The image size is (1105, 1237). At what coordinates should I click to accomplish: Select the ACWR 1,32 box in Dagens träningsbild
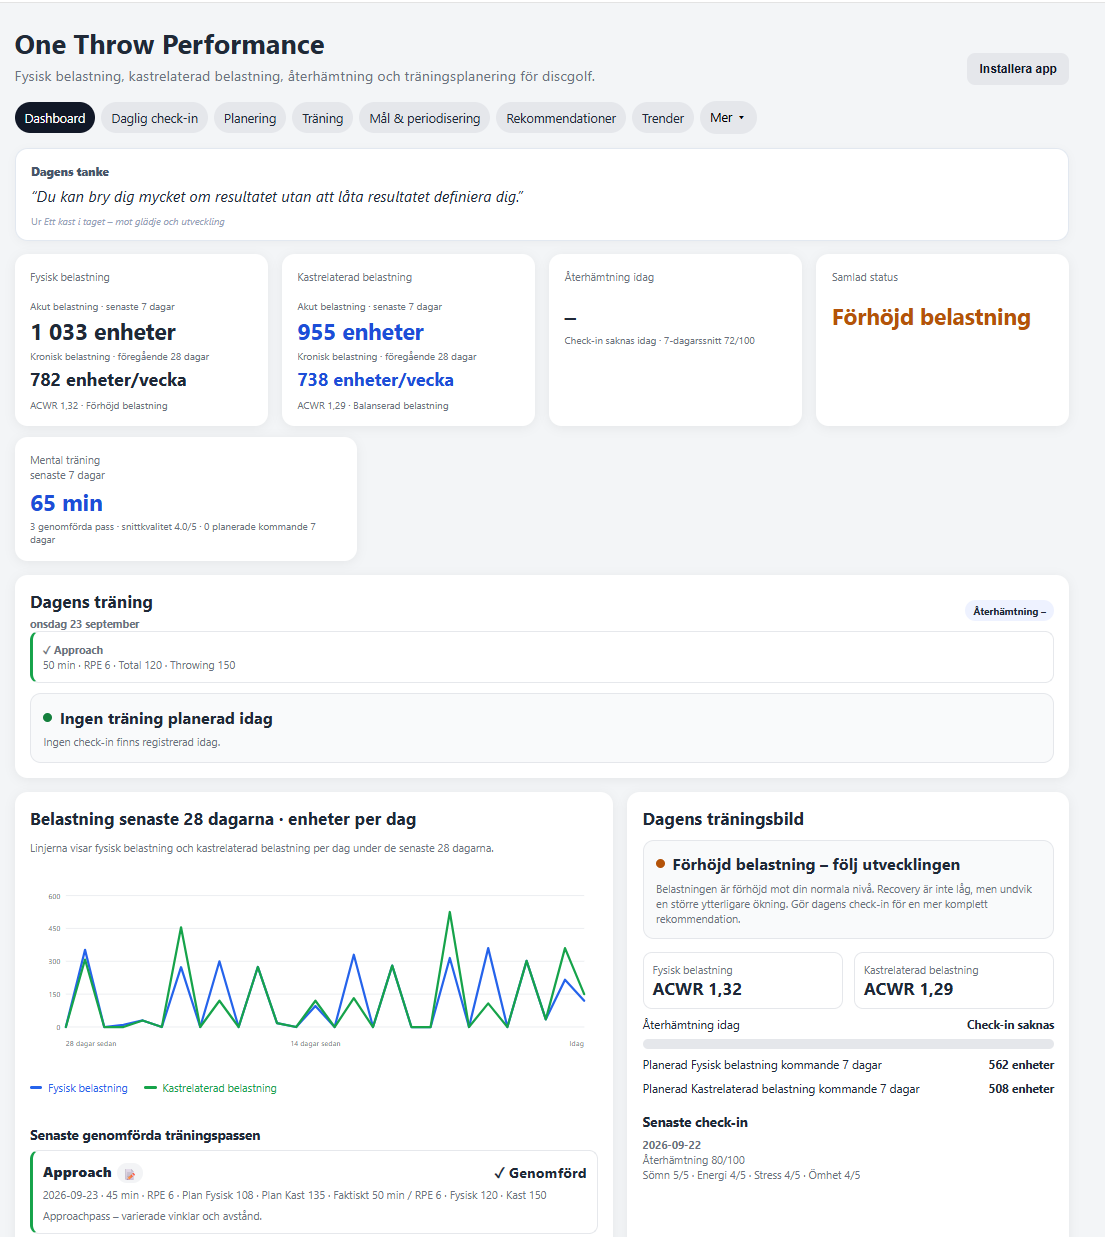pos(743,980)
